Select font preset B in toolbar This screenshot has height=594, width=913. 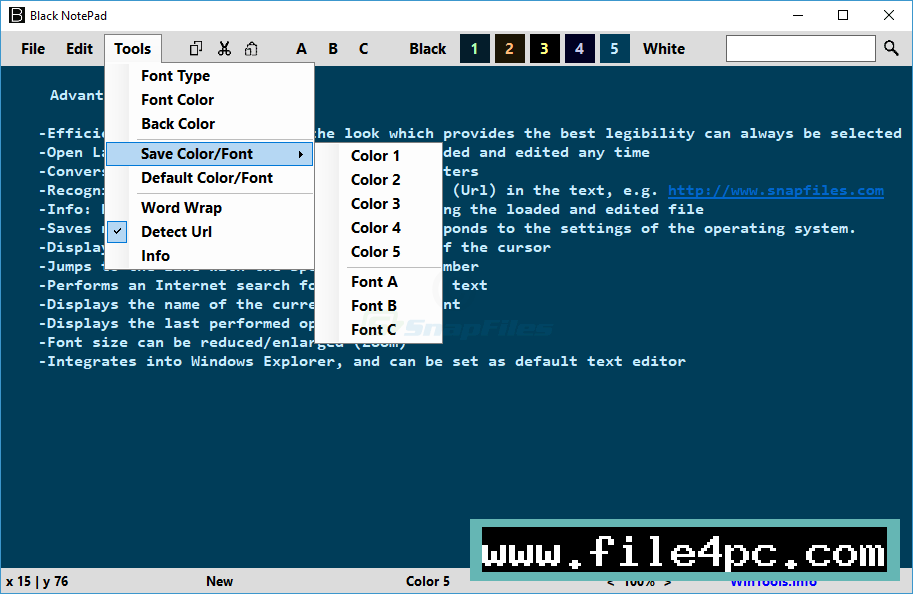[332, 49]
